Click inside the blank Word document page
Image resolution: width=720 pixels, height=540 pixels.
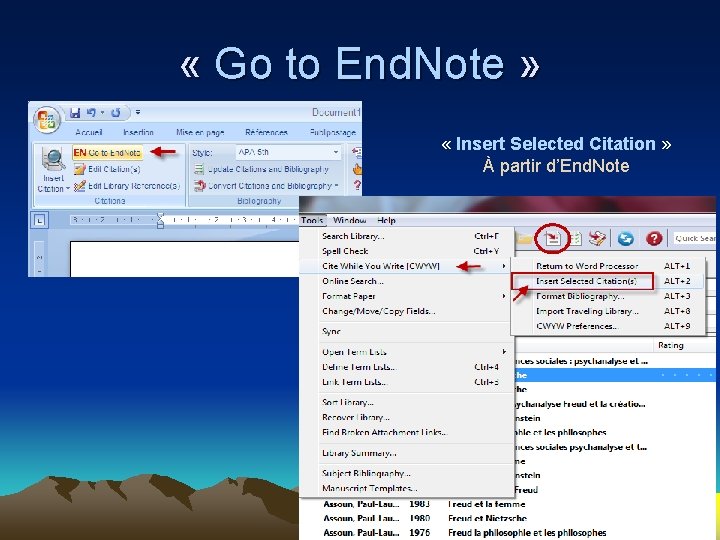coord(184,259)
